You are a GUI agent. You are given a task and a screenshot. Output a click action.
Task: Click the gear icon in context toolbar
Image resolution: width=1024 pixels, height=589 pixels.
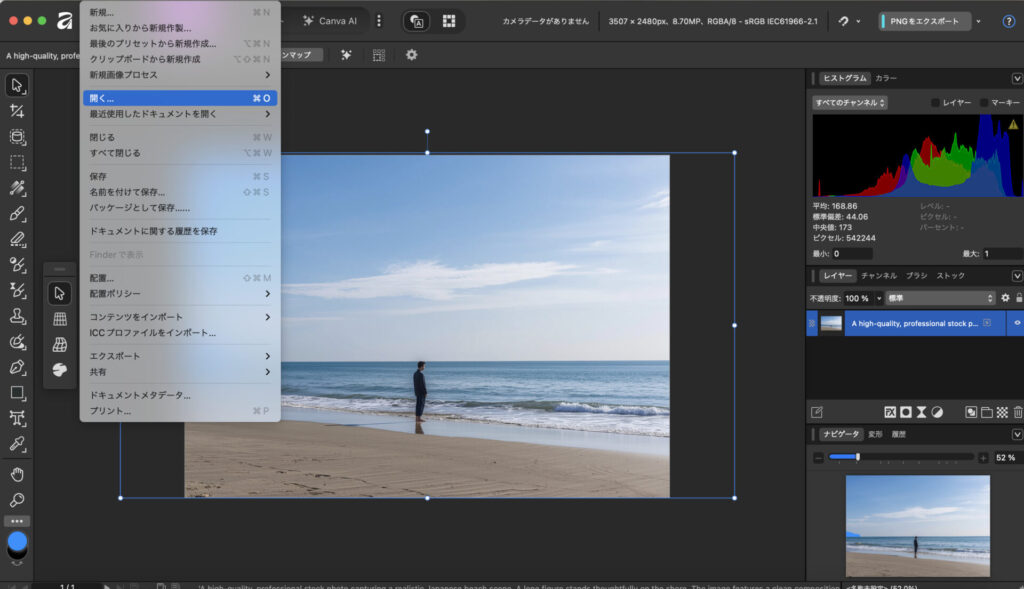pos(411,55)
